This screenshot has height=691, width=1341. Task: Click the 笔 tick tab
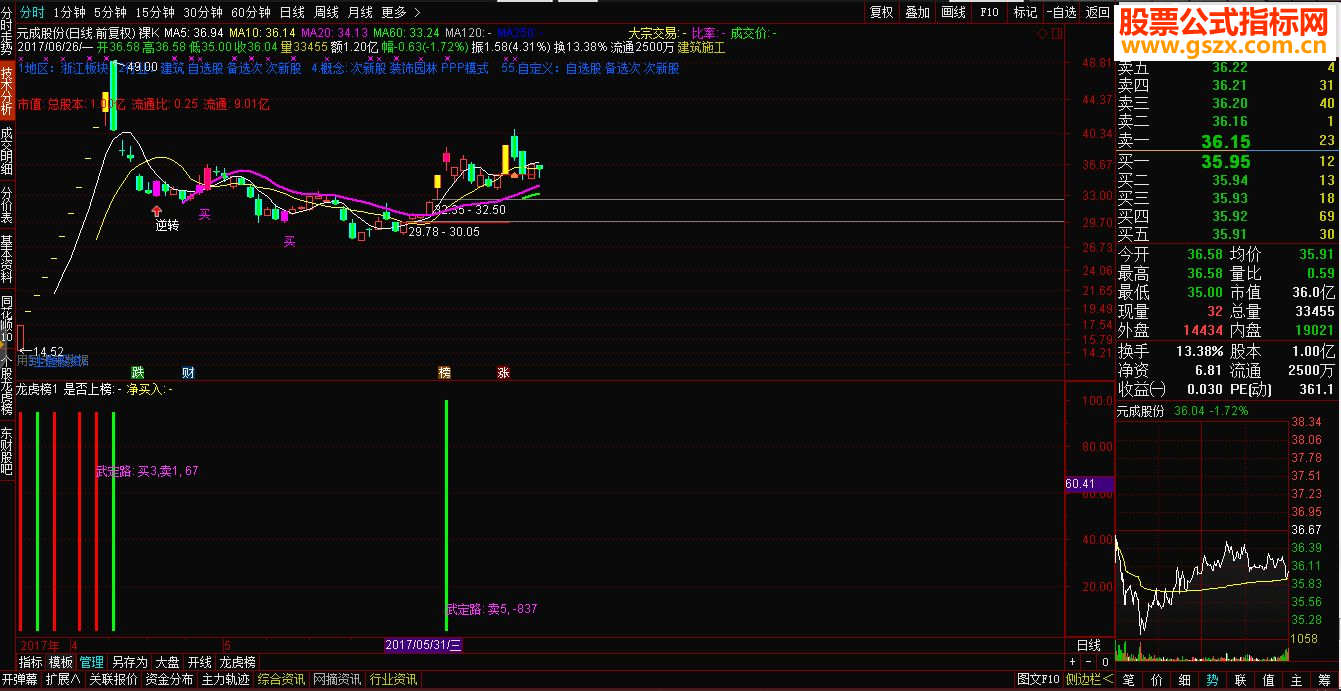tap(1128, 680)
